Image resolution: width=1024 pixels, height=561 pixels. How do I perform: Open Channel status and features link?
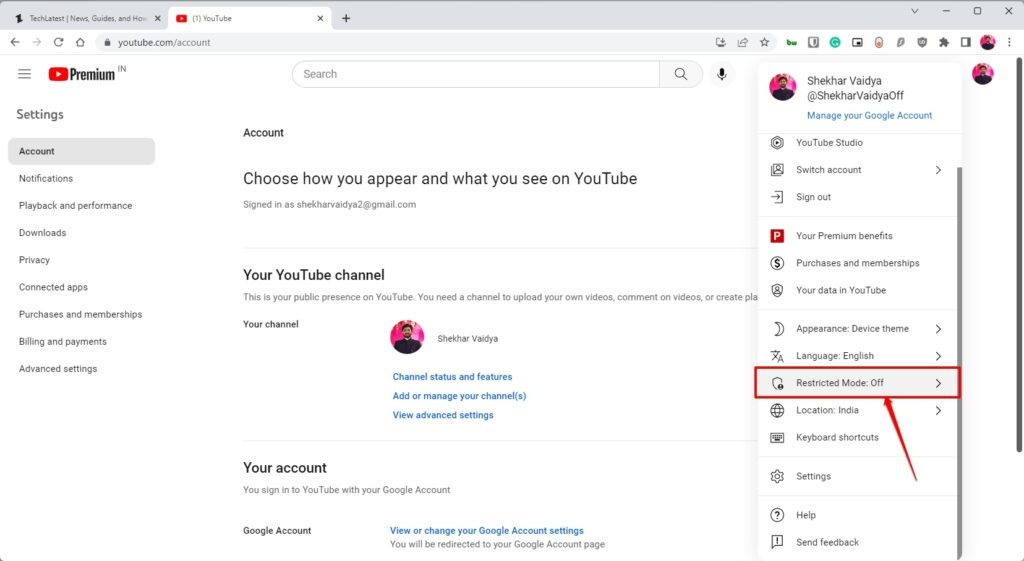click(452, 377)
